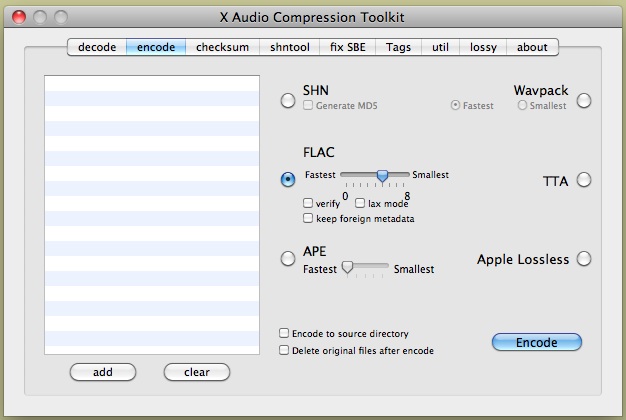This screenshot has width=626, height=420.
Task: Check Encode to source directory
Action: click(x=285, y=334)
